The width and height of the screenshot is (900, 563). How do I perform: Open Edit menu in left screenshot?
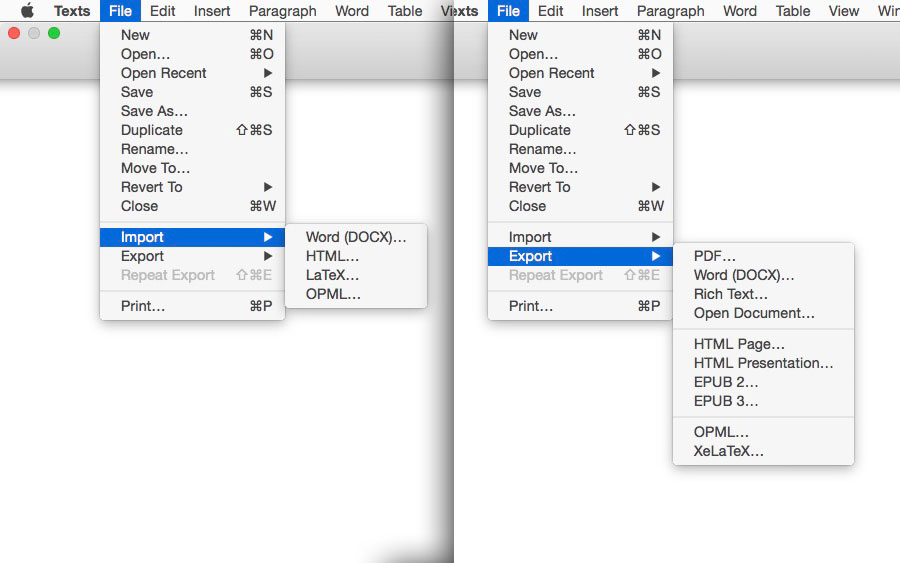pyautogui.click(x=162, y=11)
